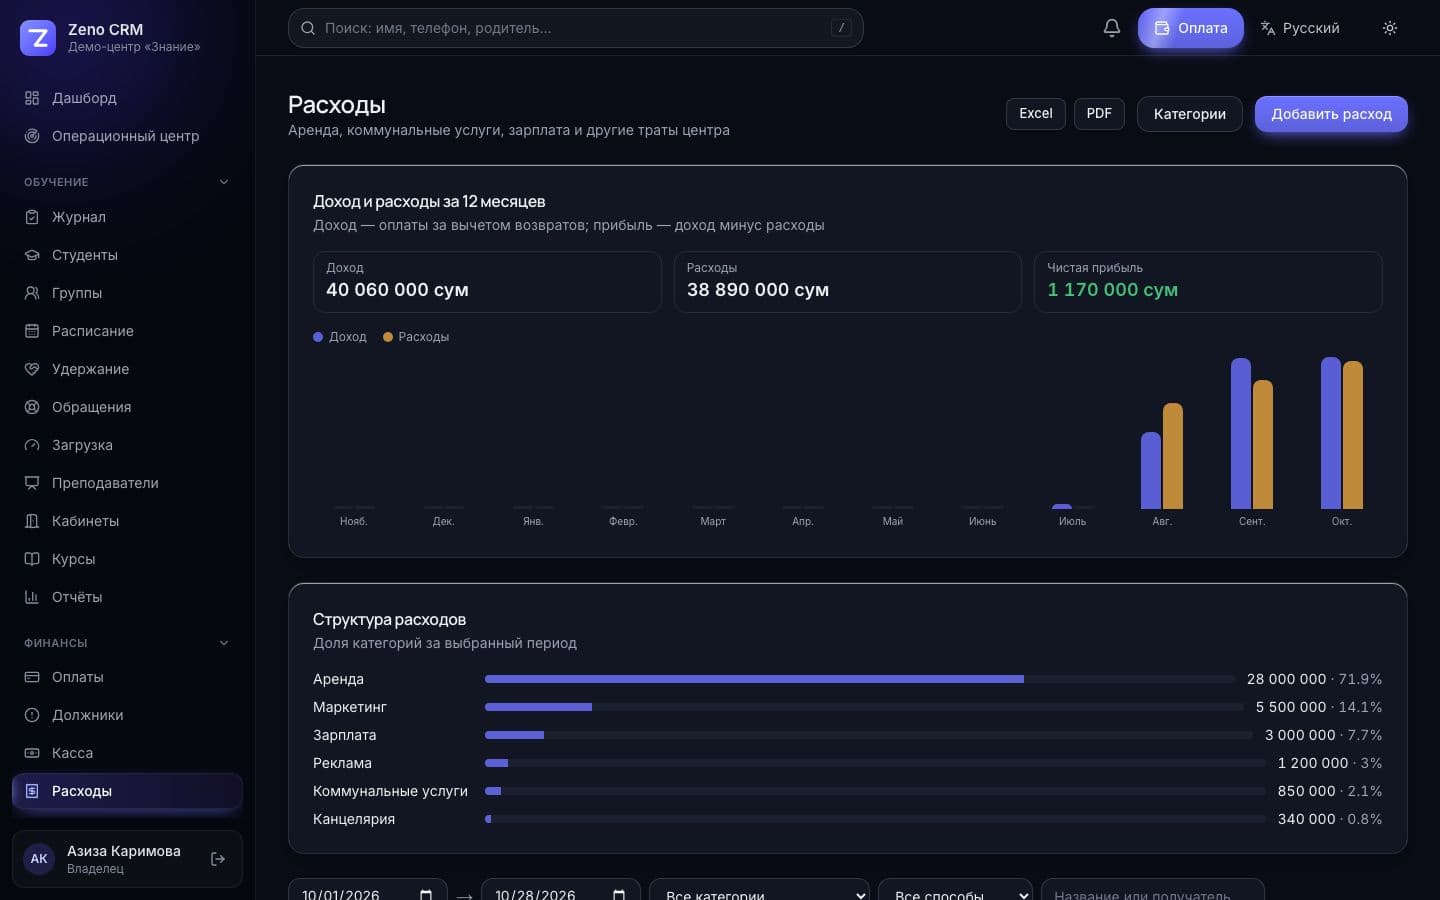Open the notifications bell icon
The width and height of the screenshot is (1440, 900).
1111,28
